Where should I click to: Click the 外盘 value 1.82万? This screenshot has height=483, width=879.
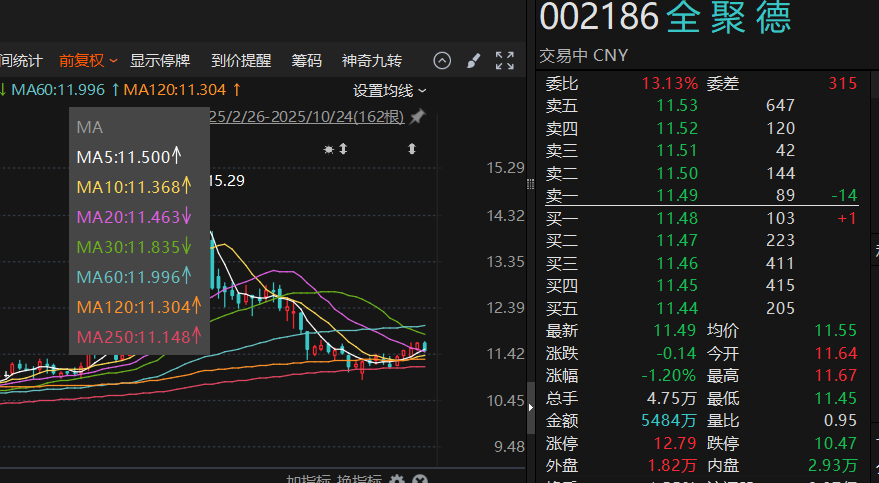(x=672, y=466)
